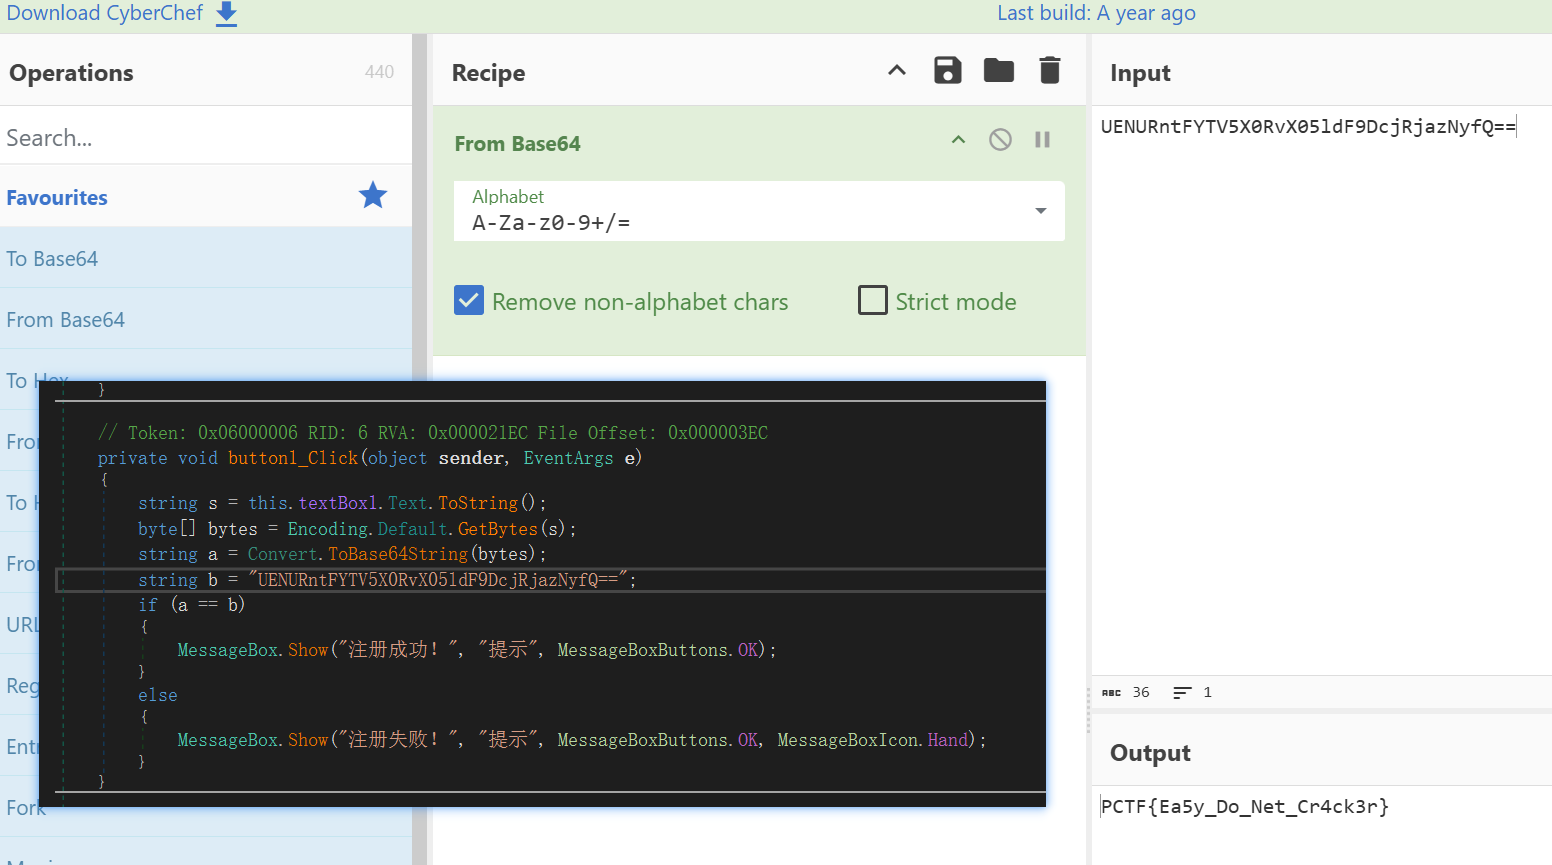Click the download icon beside Download CyberChef
Viewport: 1552px width, 865px height.
[x=227, y=14]
